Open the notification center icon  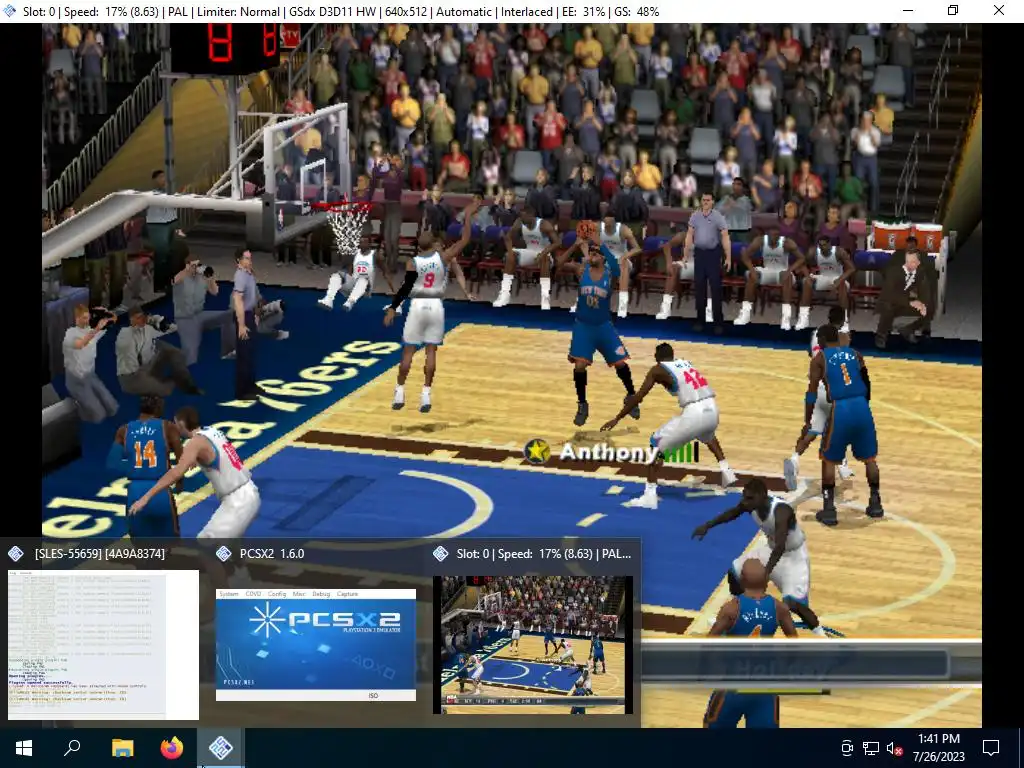(x=991, y=748)
